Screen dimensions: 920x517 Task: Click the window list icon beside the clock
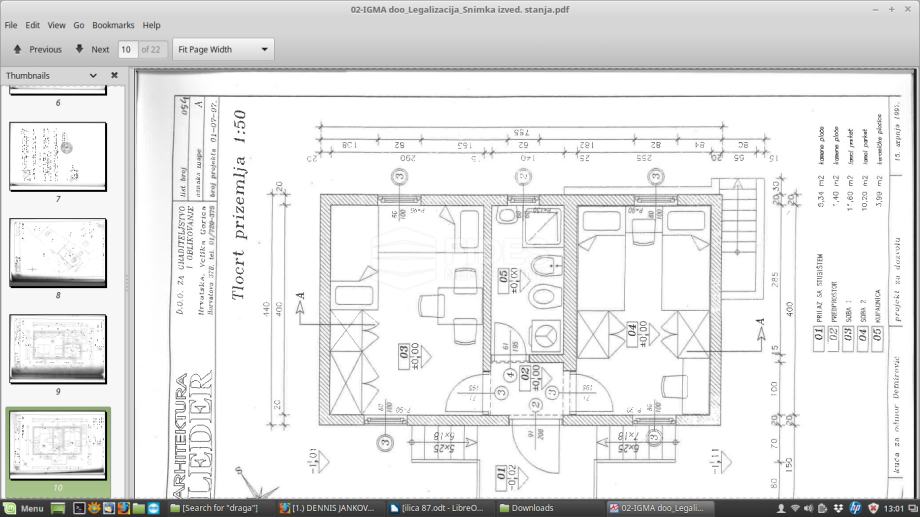(x=912, y=508)
